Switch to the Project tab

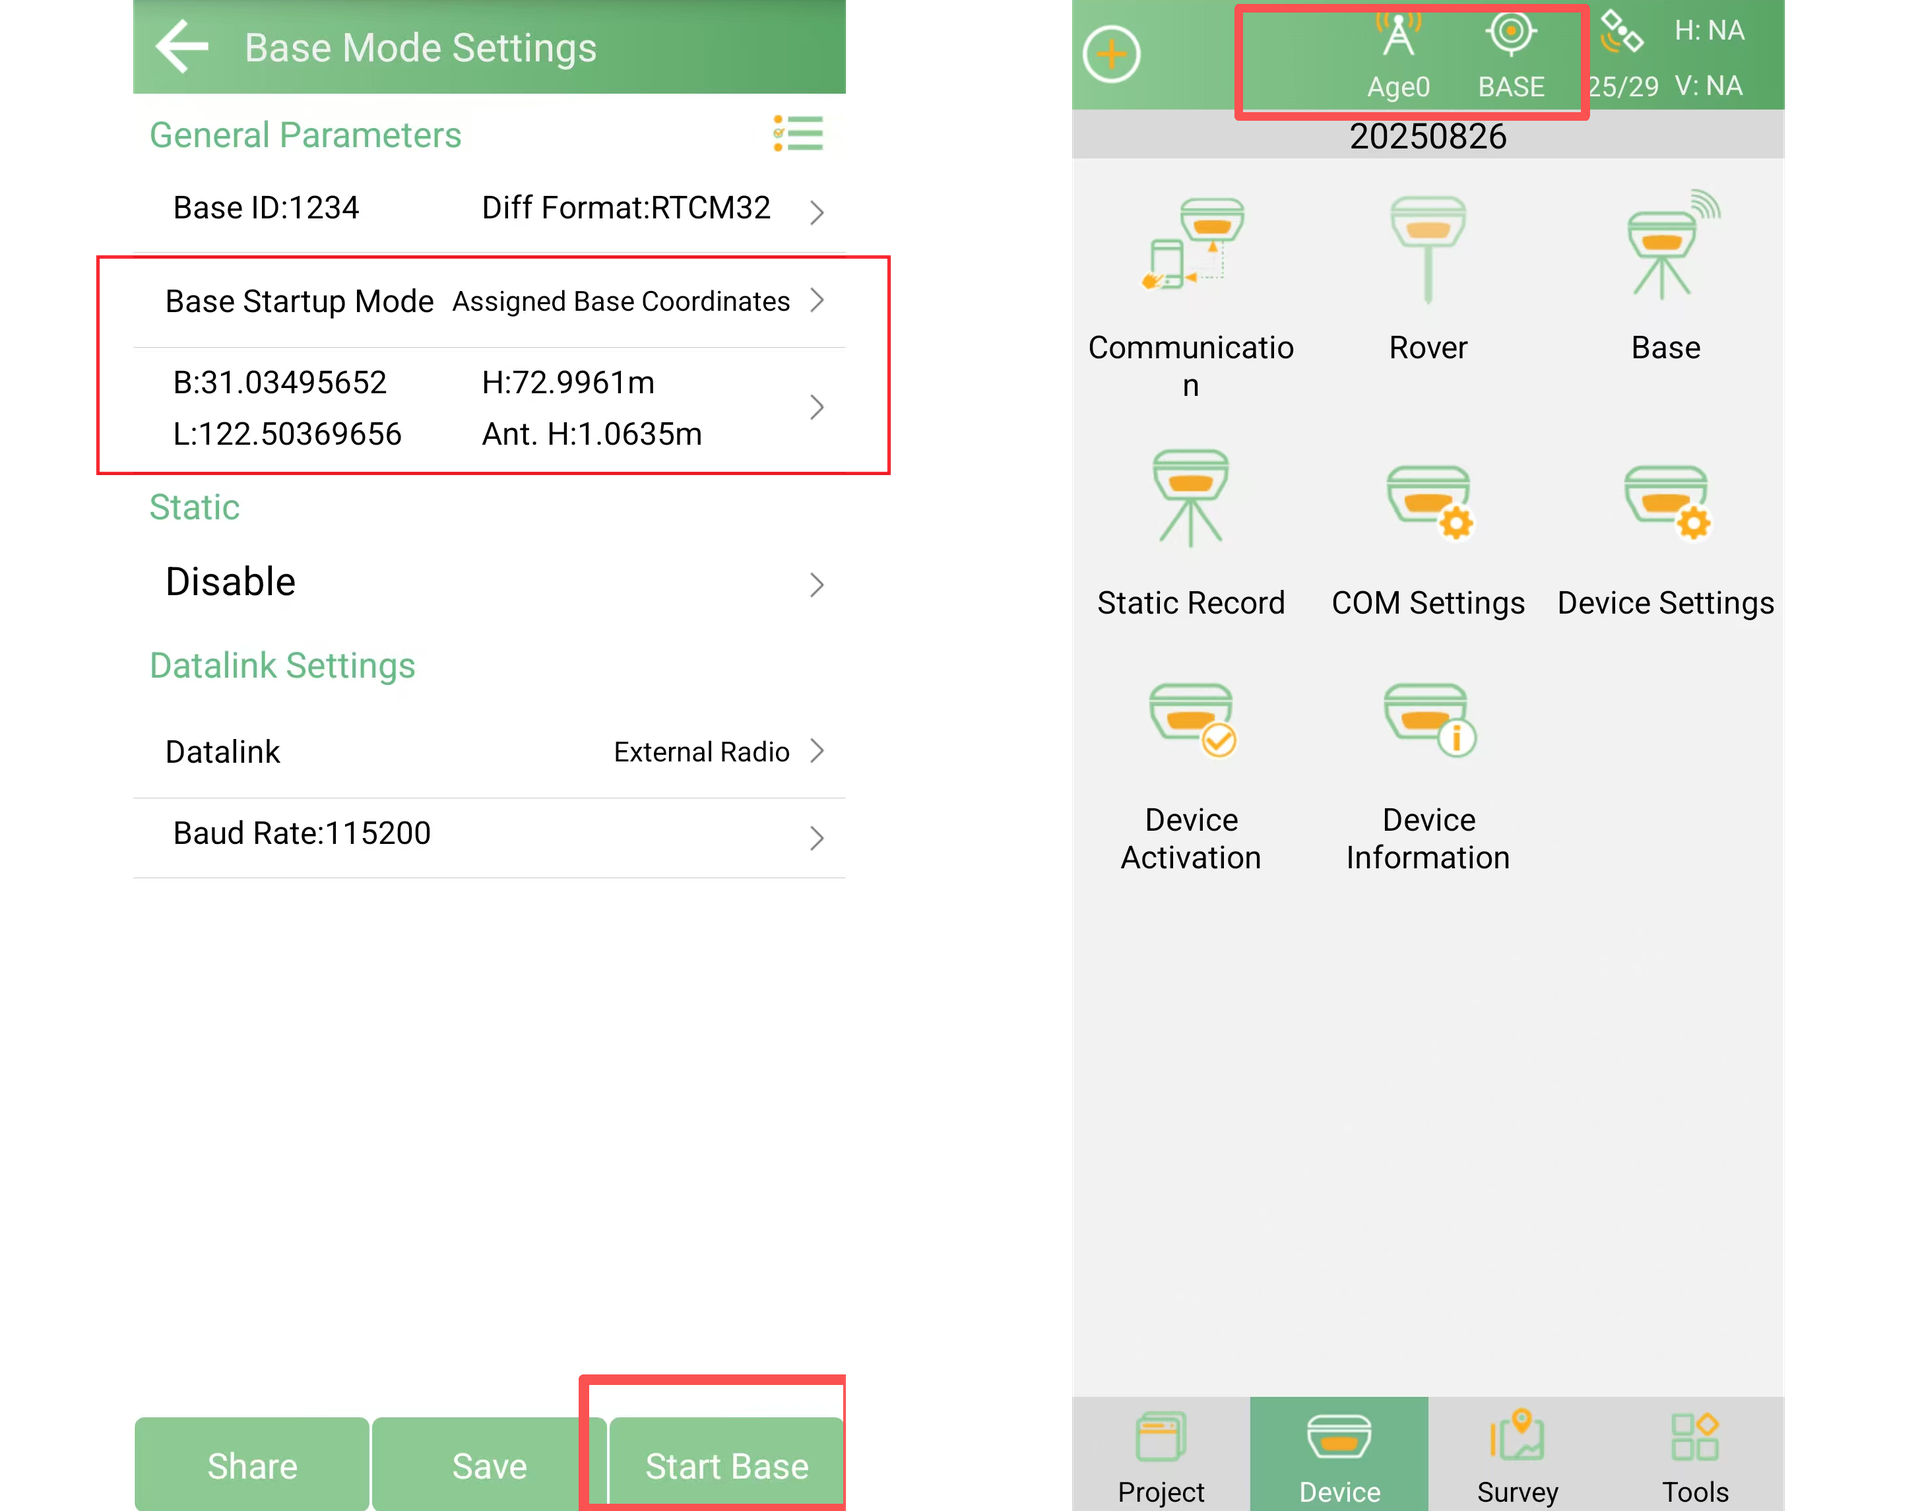tap(1161, 1455)
